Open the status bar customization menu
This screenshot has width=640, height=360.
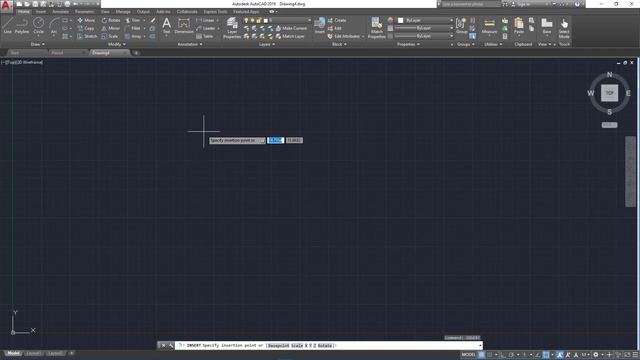pyautogui.click(x=635, y=355)
